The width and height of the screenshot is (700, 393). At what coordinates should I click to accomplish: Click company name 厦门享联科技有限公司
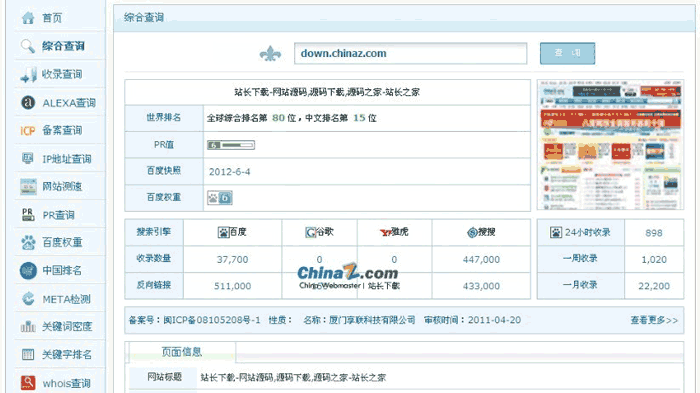tap(372, 320)
